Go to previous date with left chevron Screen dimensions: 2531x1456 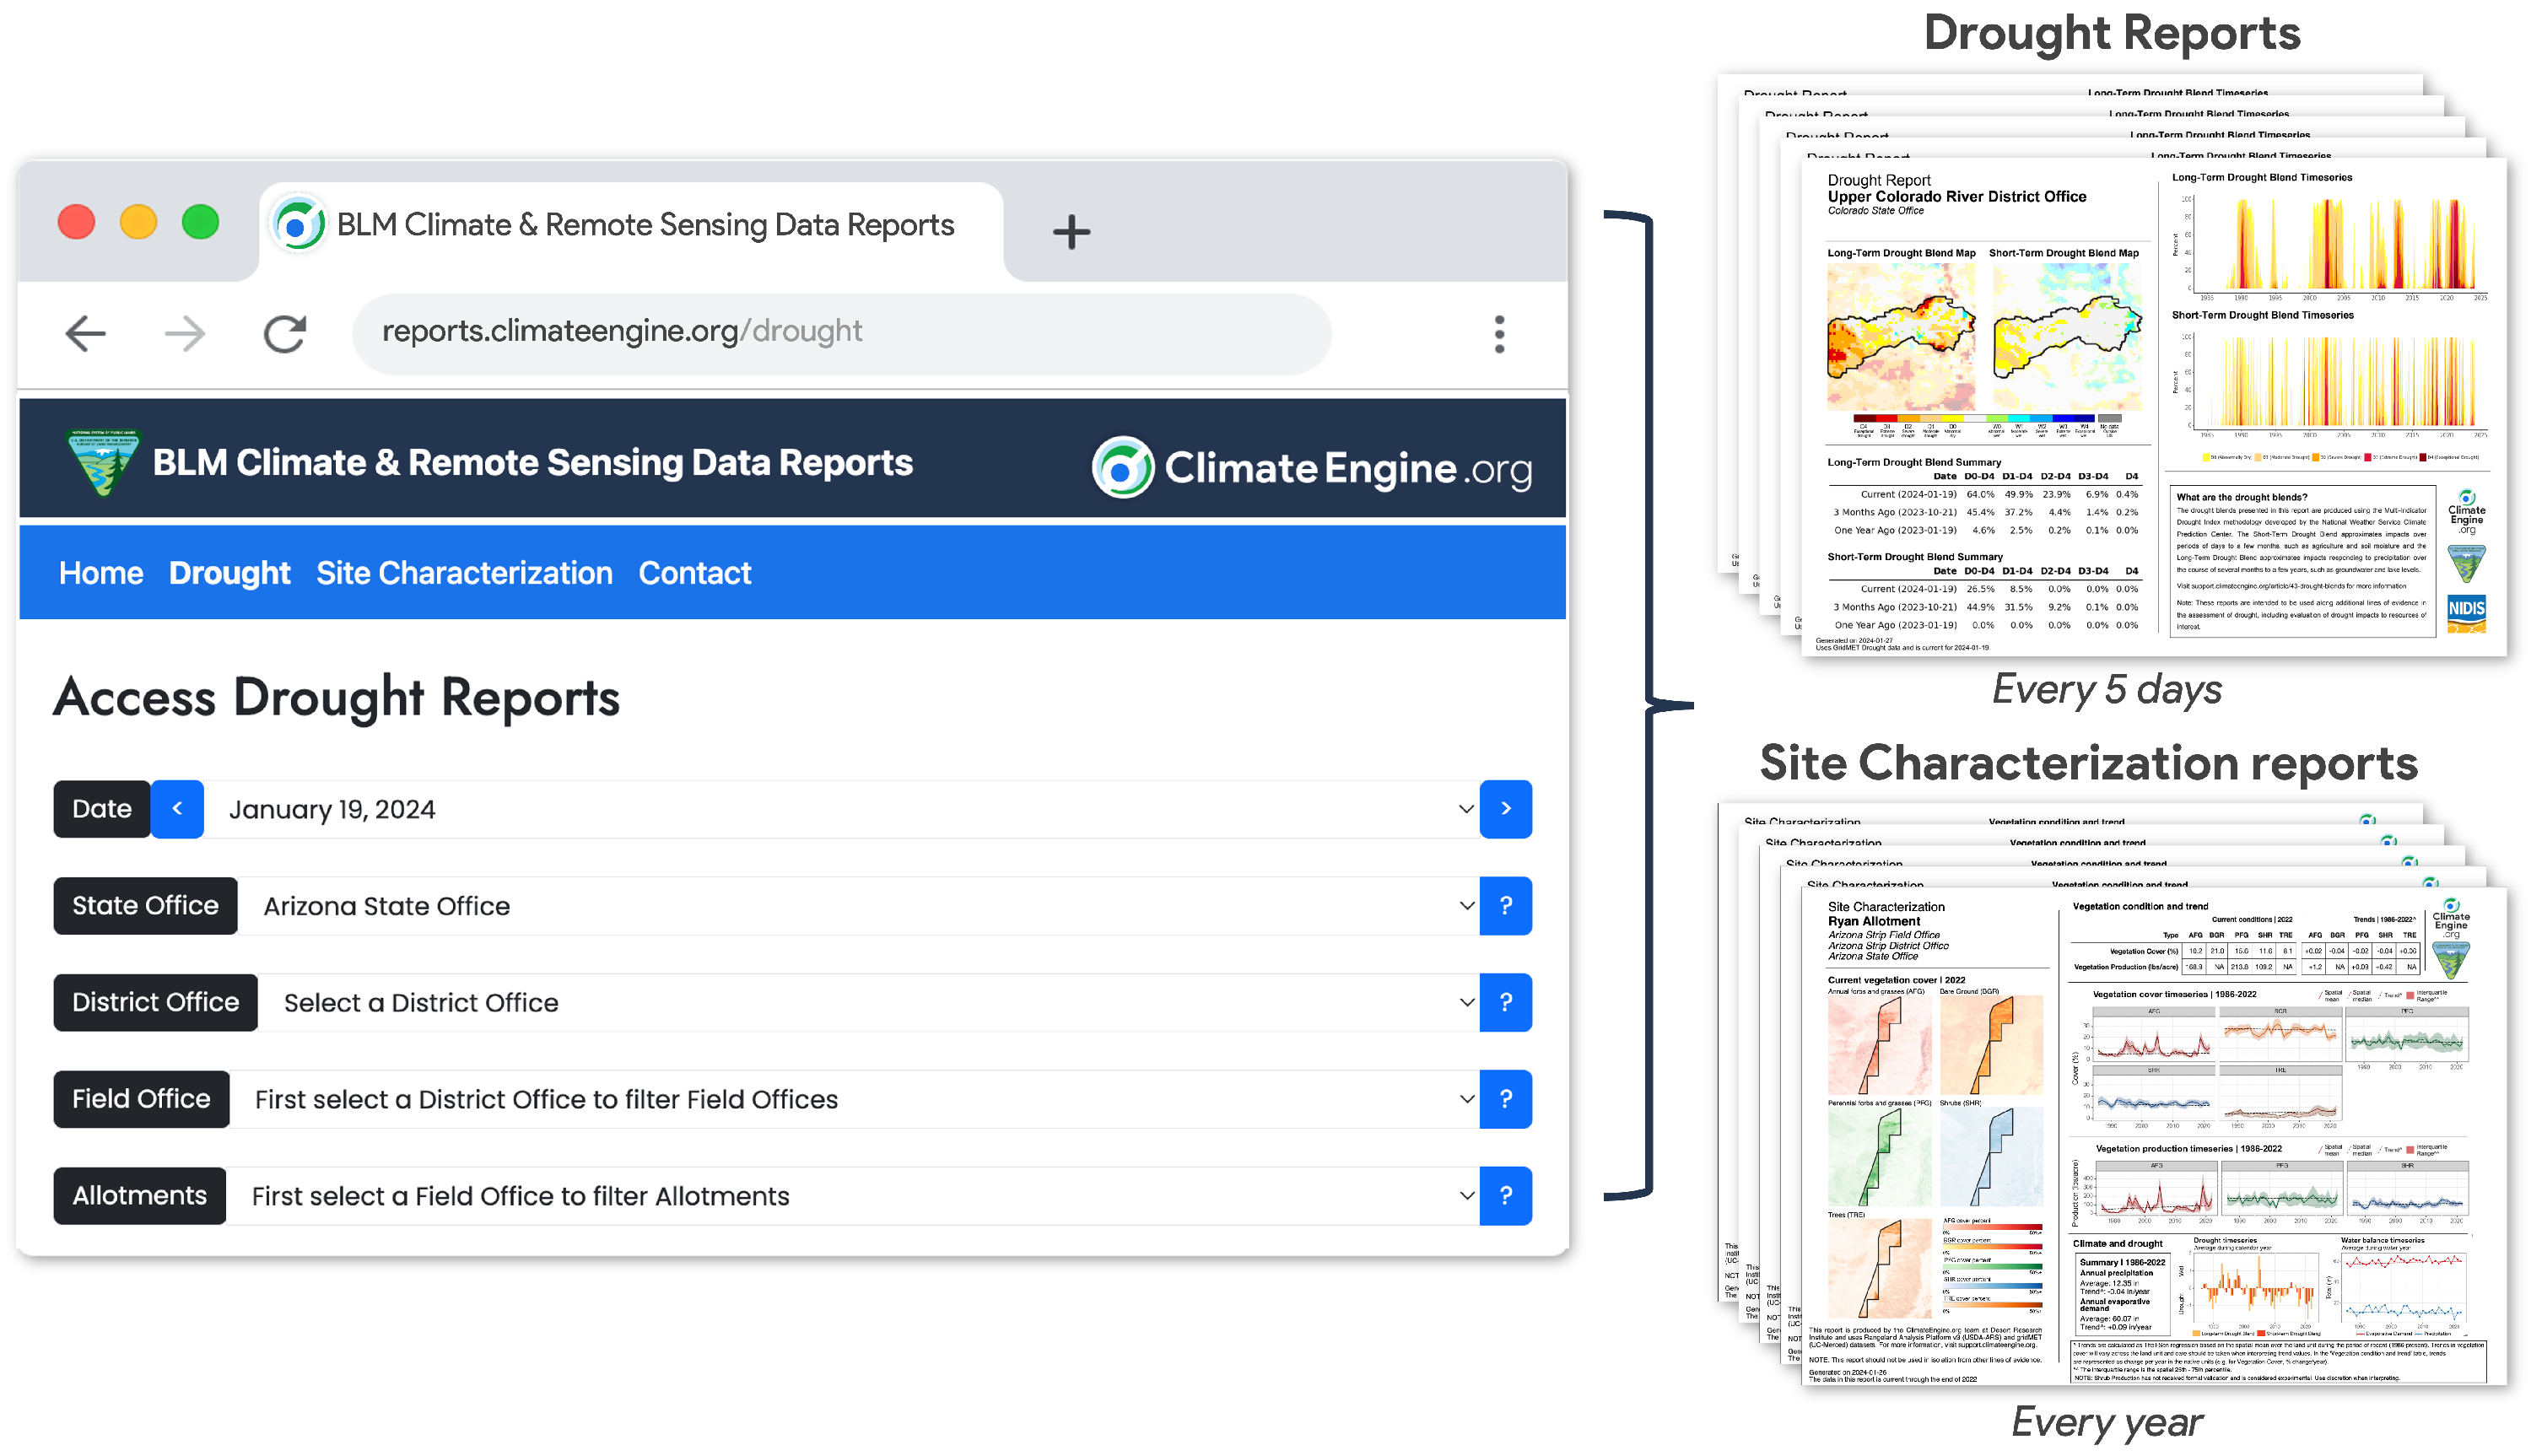(x=177, y=808)
